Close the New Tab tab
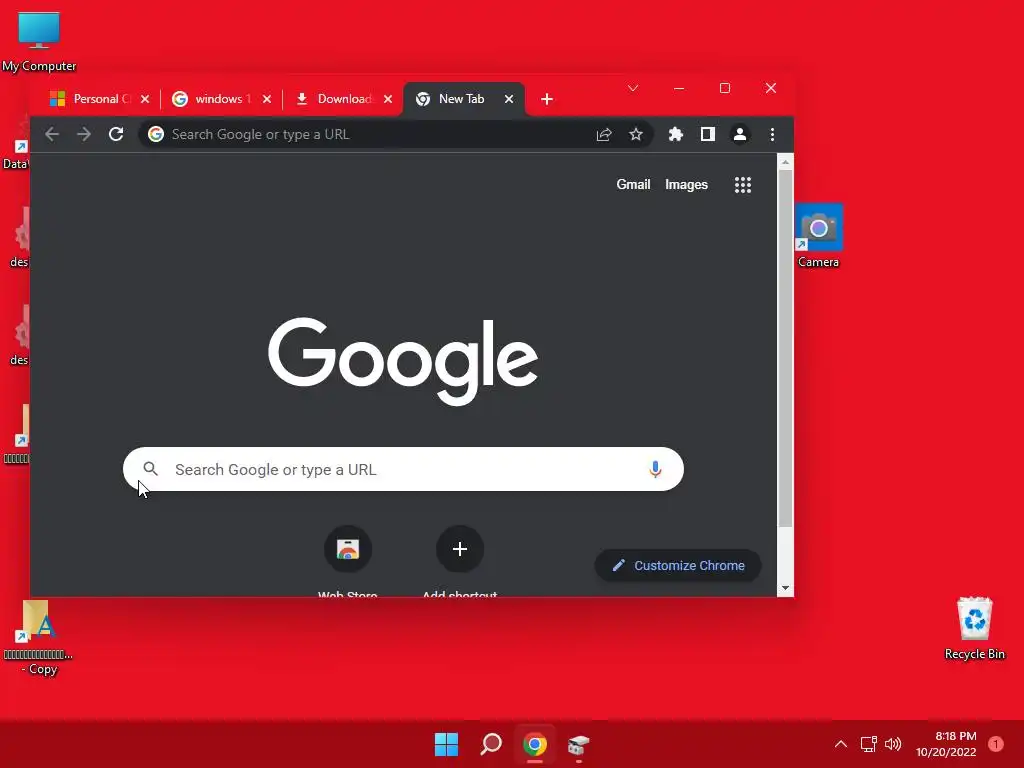 (509, 99)
